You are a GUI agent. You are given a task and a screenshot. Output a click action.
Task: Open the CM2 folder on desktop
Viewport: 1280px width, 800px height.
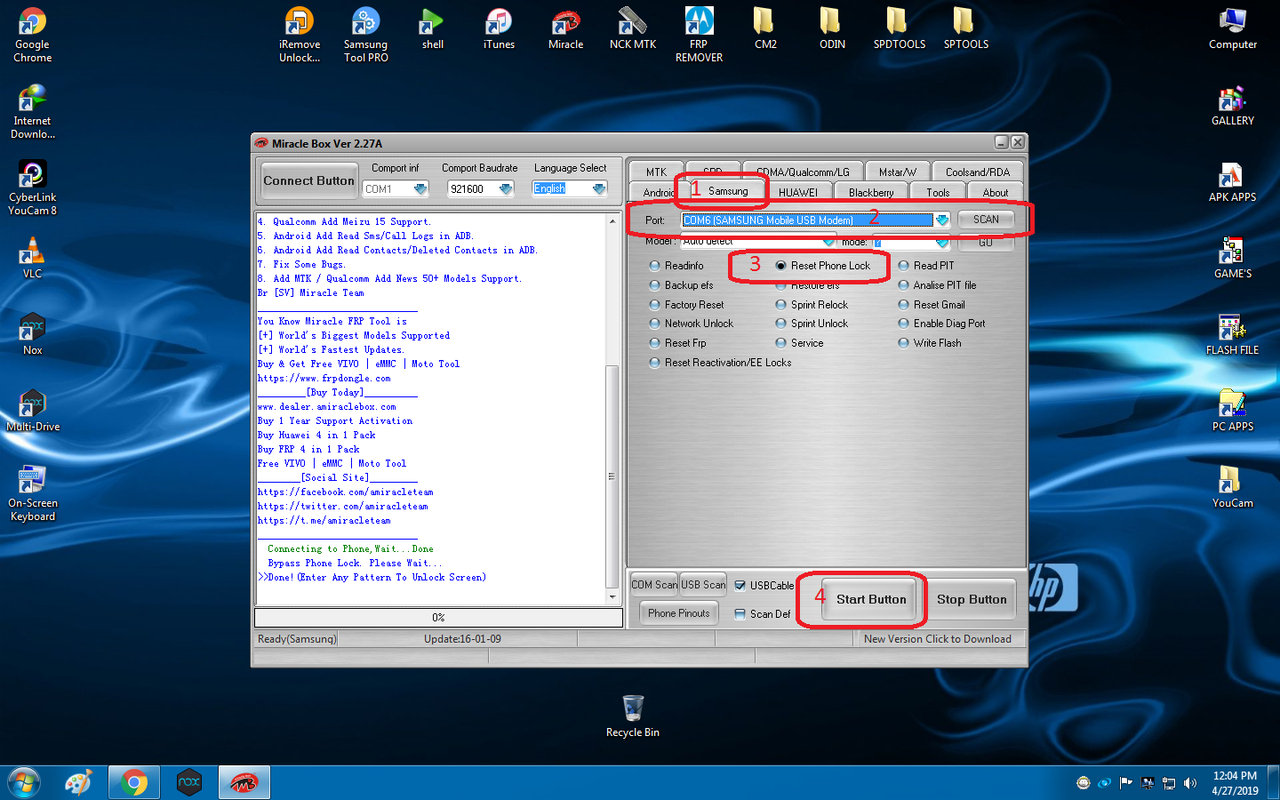[765, 29]
